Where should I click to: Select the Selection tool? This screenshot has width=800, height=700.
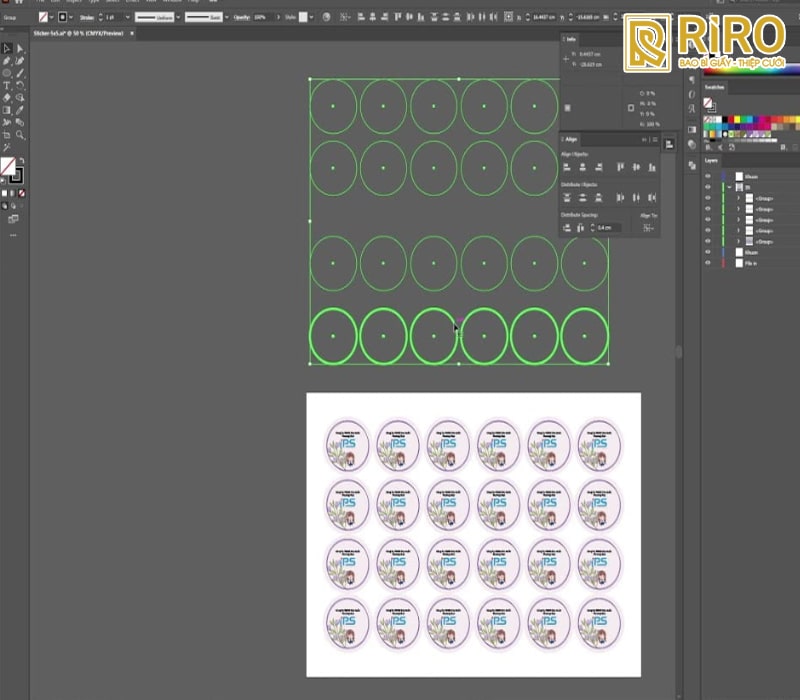pos(7,48)
